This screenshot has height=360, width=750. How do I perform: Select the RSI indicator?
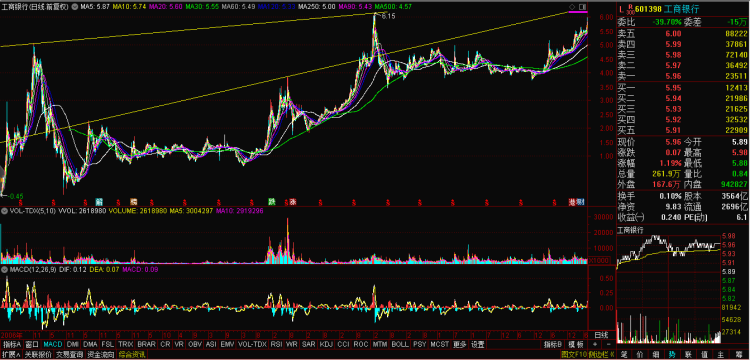[276, 344]
